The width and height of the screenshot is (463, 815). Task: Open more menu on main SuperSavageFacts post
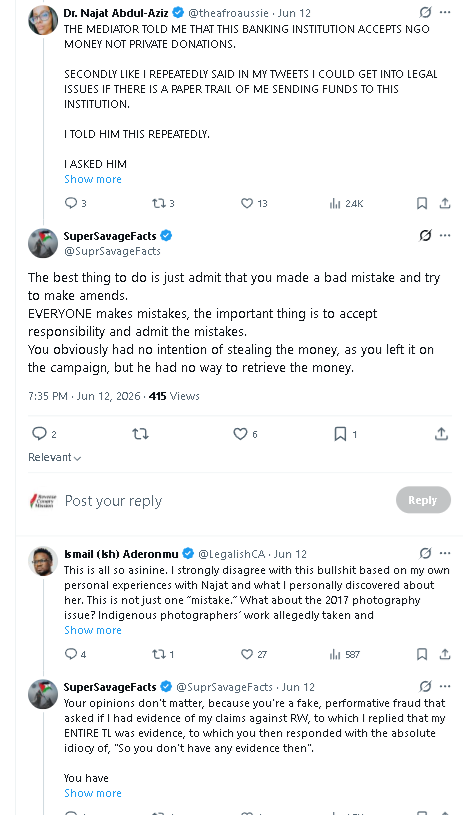[x=445, y=235]
